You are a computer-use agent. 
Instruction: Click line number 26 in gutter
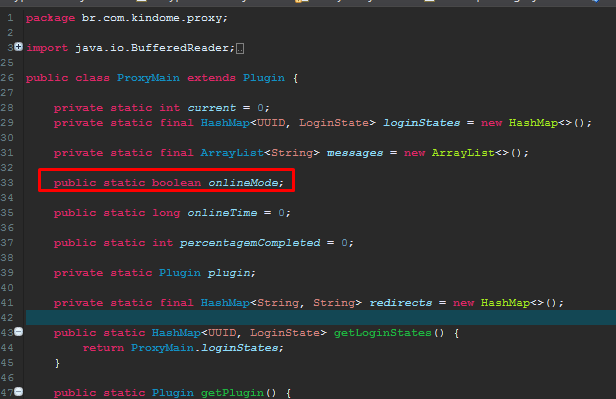pyautogui.click(x=7, y=78)
